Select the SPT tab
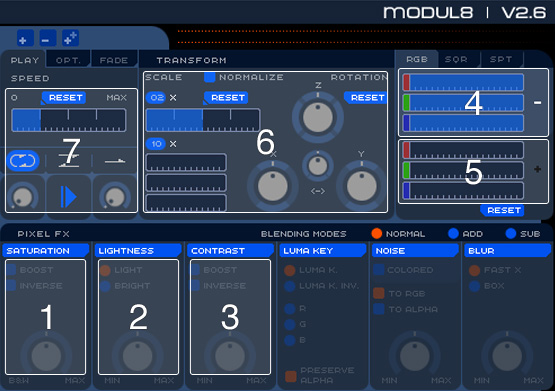Screen dimensions: 555x392 (501, 59)
